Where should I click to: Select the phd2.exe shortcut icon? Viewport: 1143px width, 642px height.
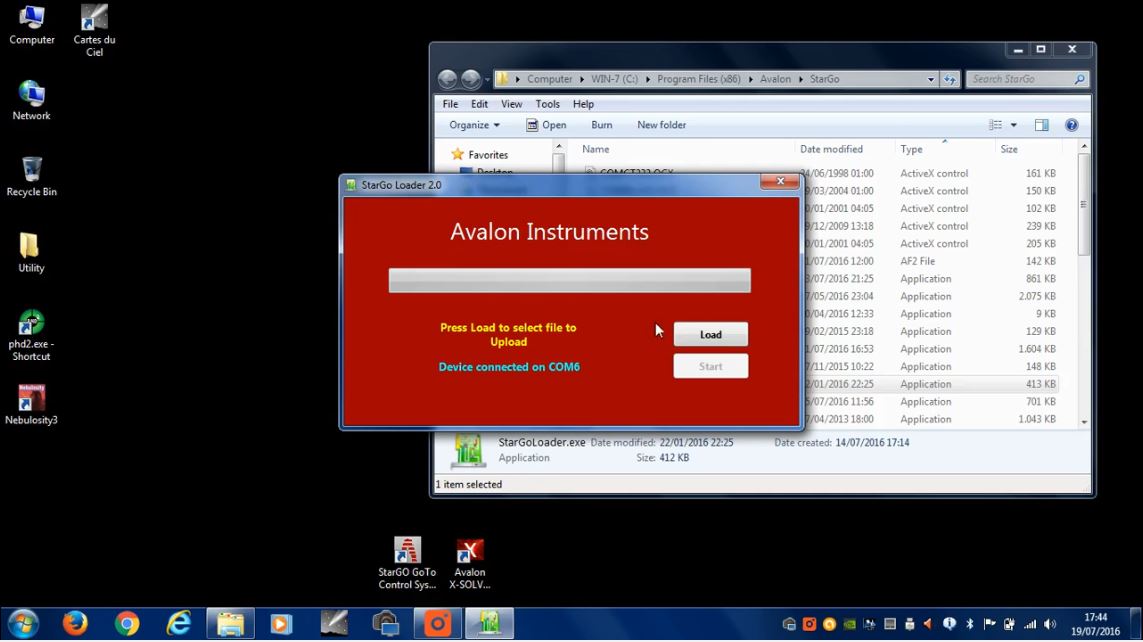click(x=31, y=335)
